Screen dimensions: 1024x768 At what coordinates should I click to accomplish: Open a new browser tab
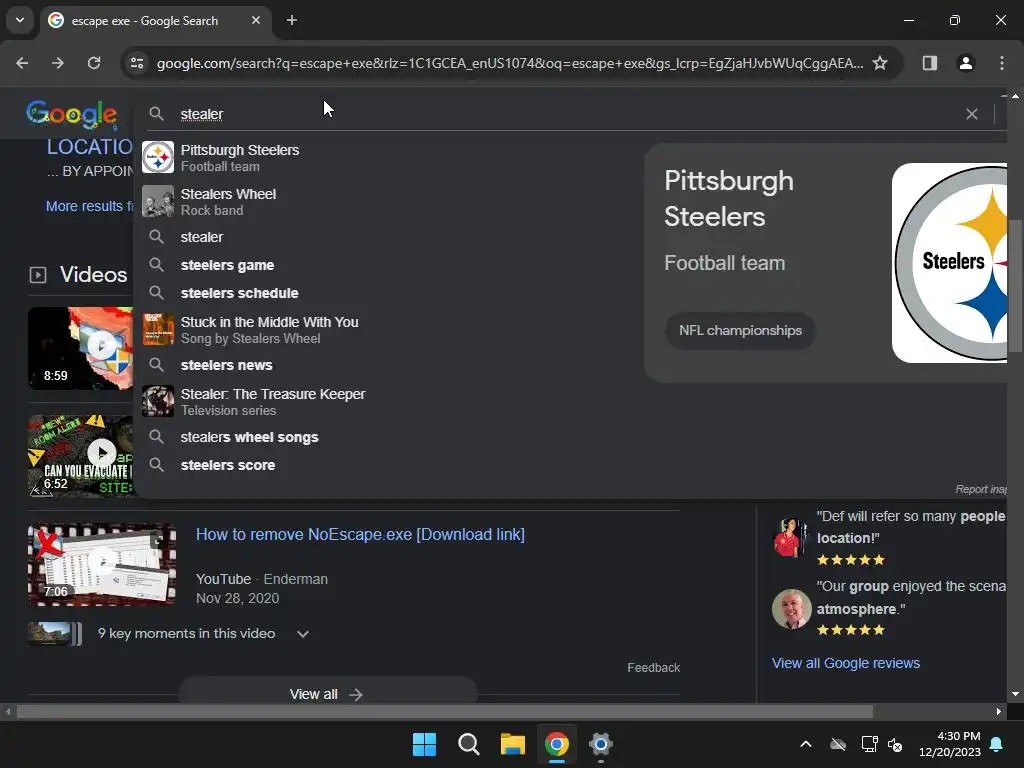pos(292,20)
